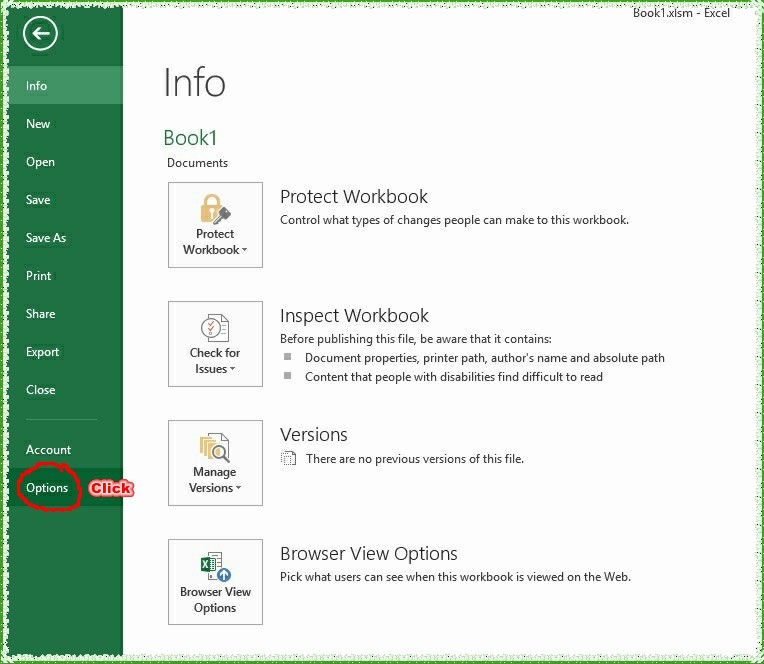Click the Browser View Options Excel icon
764x664 pixels.
click(x=215, y=567)
